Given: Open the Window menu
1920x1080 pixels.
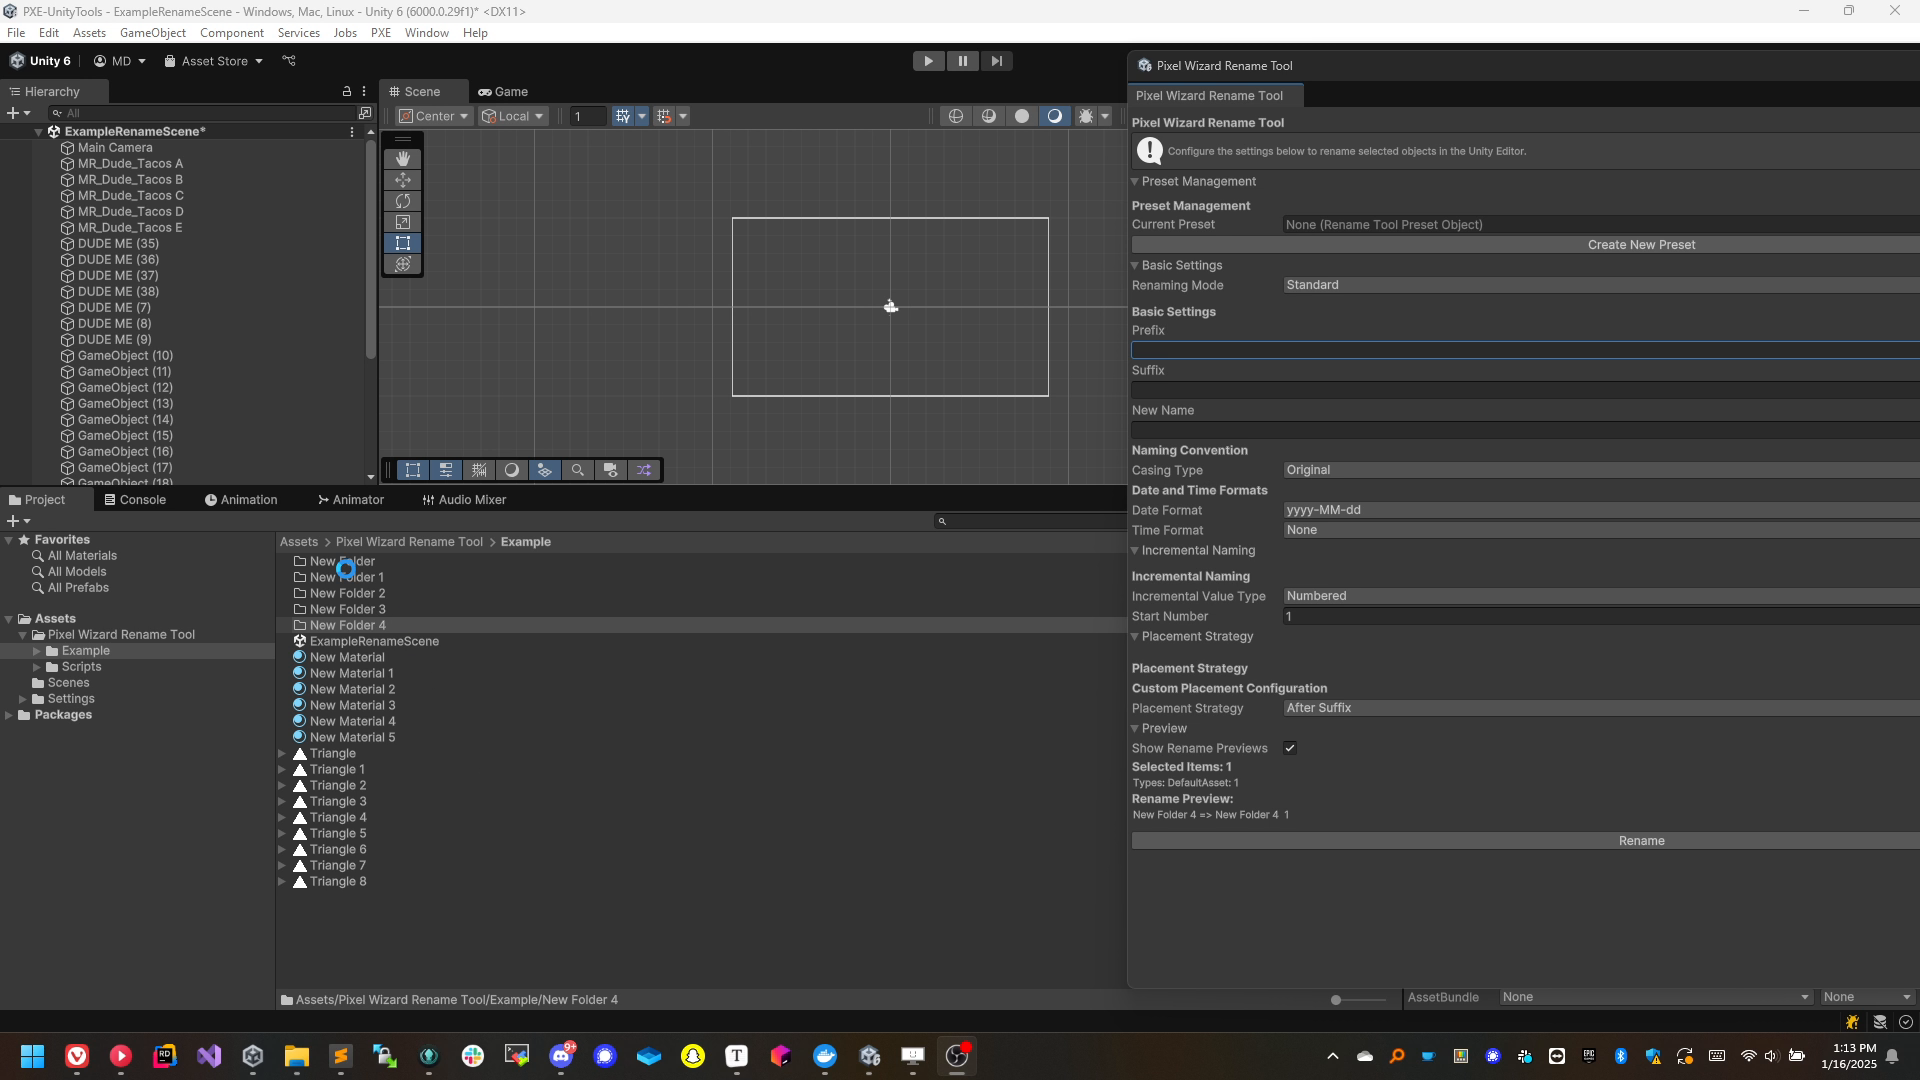Looking at the screenshot, I should click(x=427, y=33).
